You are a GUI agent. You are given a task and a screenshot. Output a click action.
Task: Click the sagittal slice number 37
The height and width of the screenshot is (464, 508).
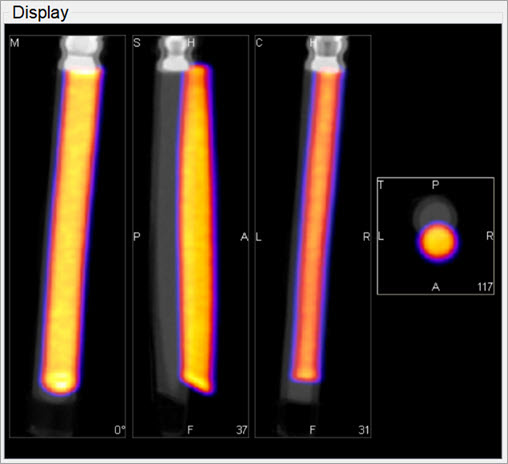242,430
